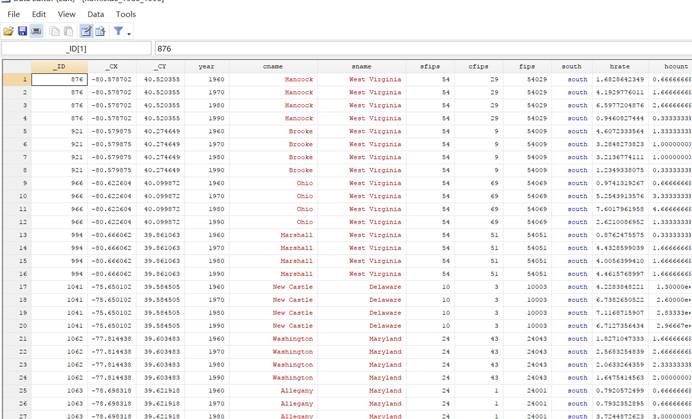Image resolution: width=692 pixels, height=419 pixels.
Task: Click the cell value field showing 876
Action: point(423,49)
